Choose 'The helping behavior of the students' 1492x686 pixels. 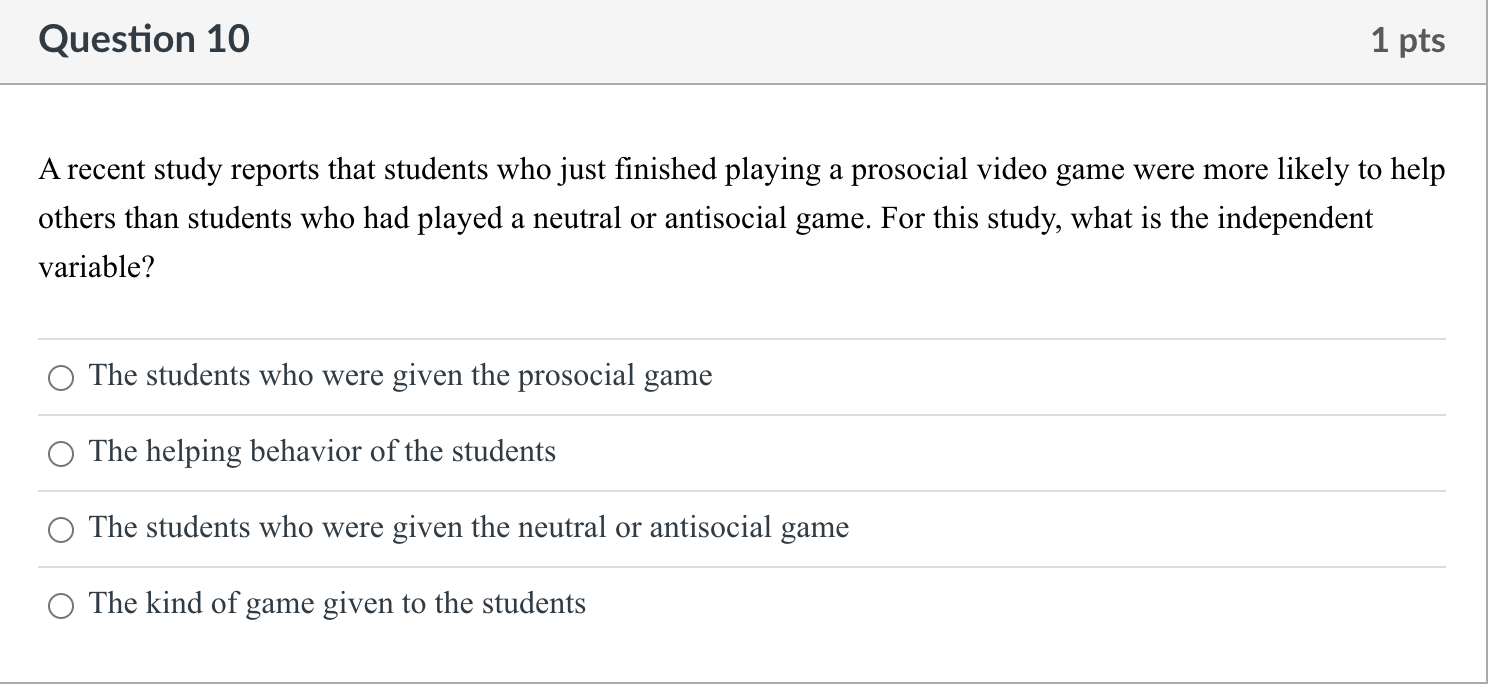point(321,452)
